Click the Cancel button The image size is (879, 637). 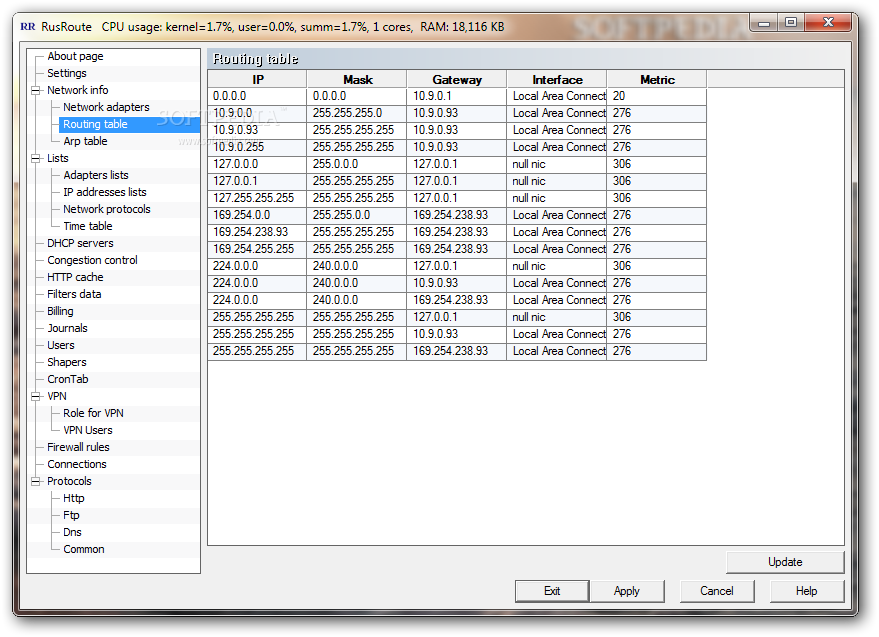click(x=716, y=591)
